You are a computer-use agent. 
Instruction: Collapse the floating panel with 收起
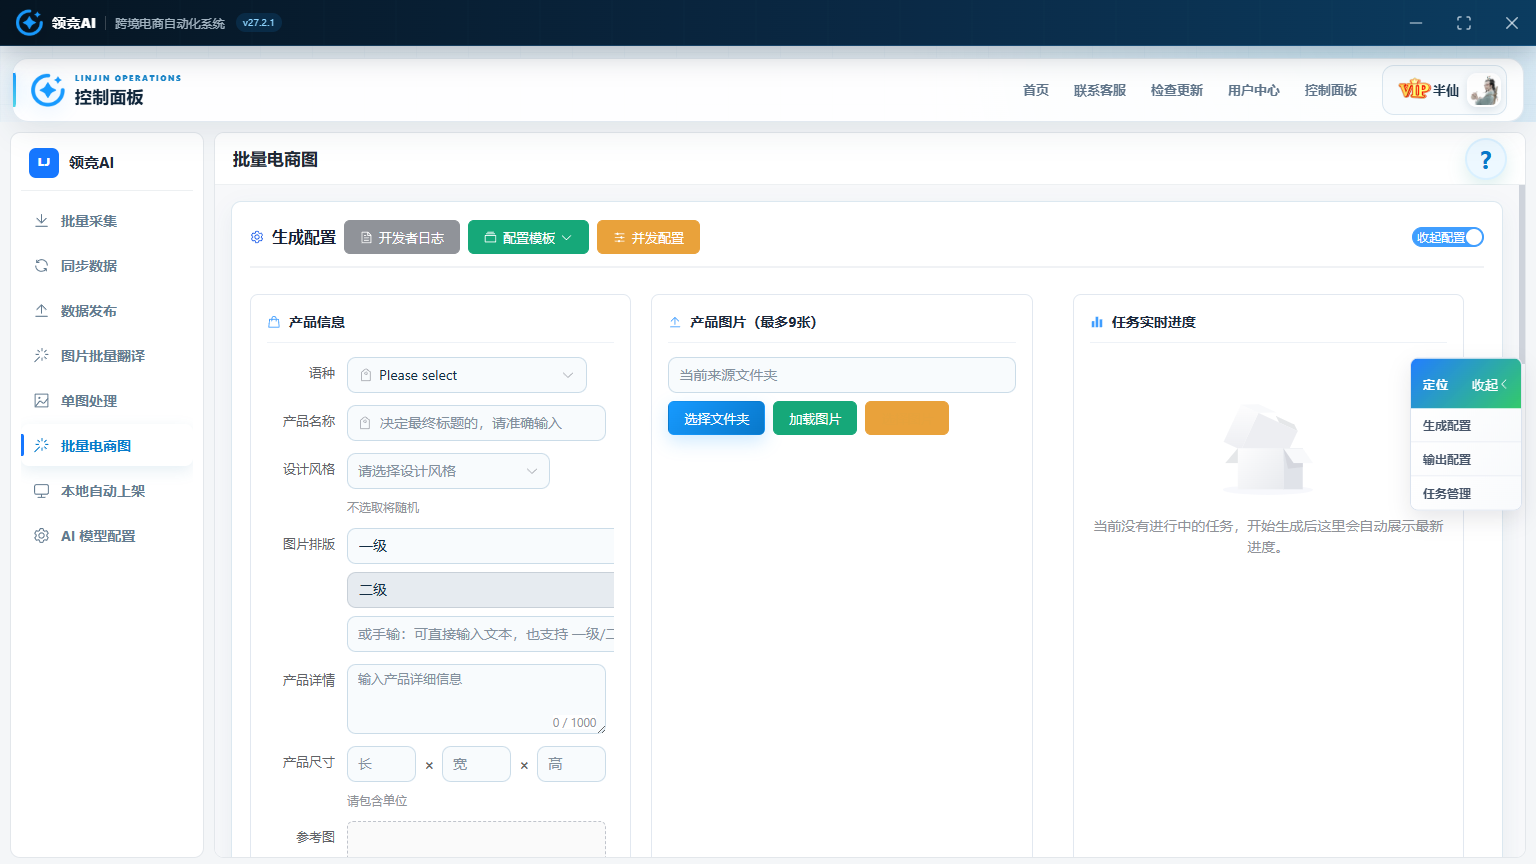[x=1490, y=385]
